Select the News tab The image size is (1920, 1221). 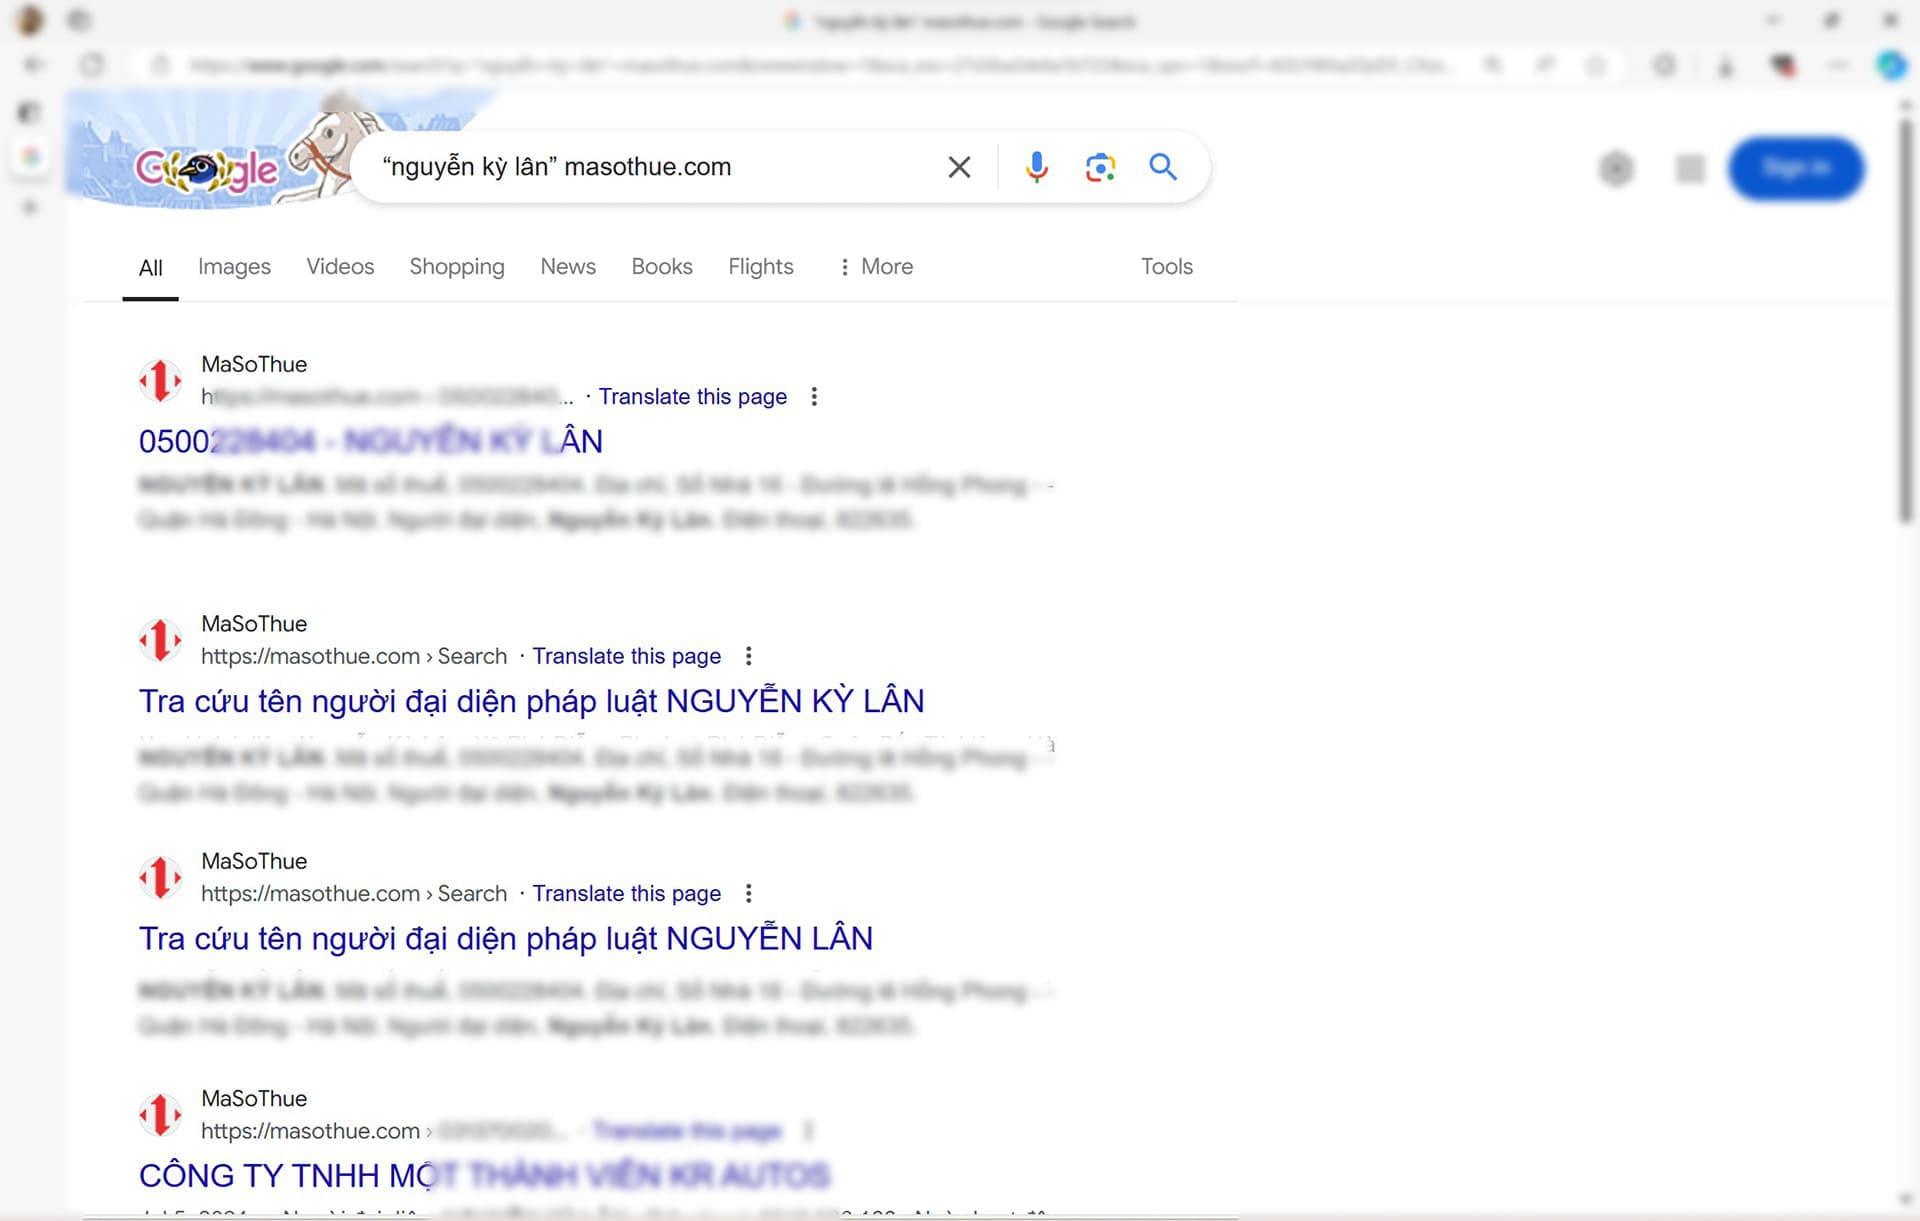pos(567,267)
